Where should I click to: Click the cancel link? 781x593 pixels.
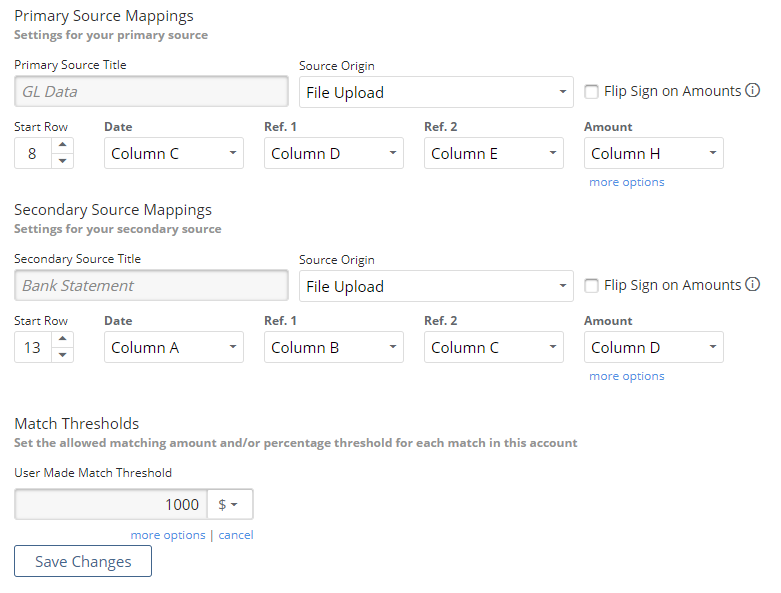point(236,535)
